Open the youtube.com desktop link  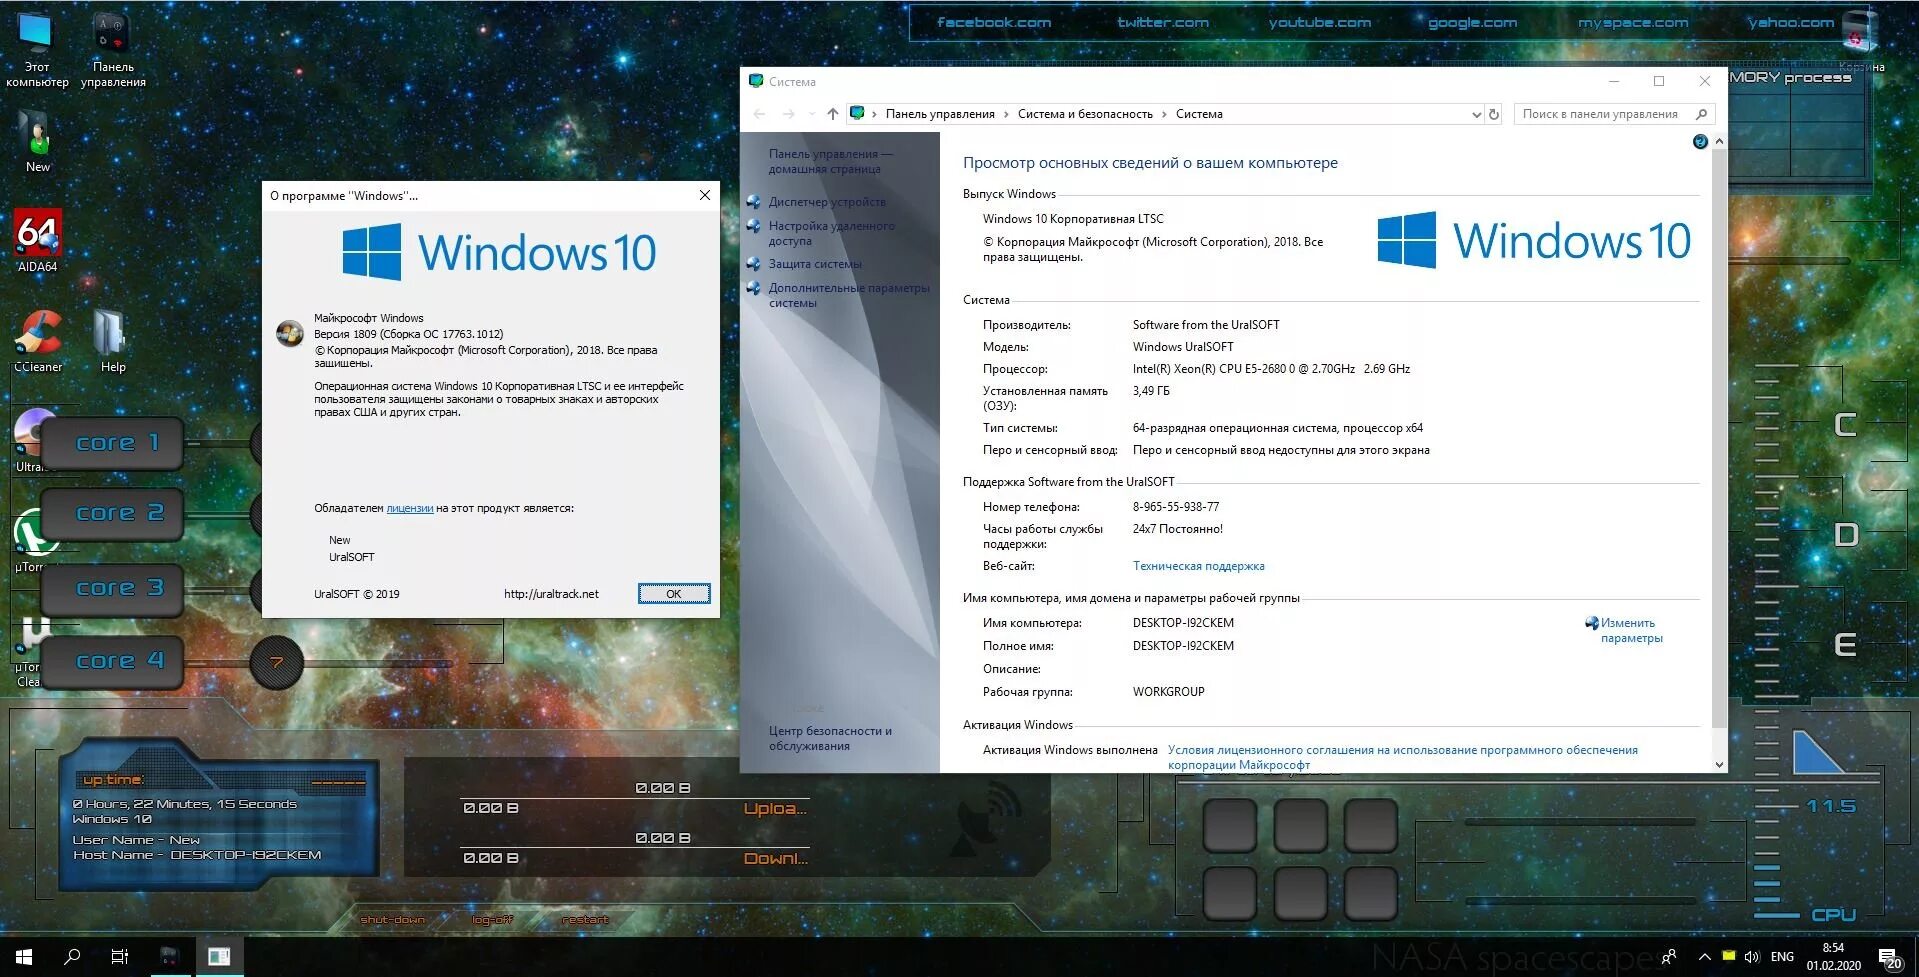[x=1319, y=22]
